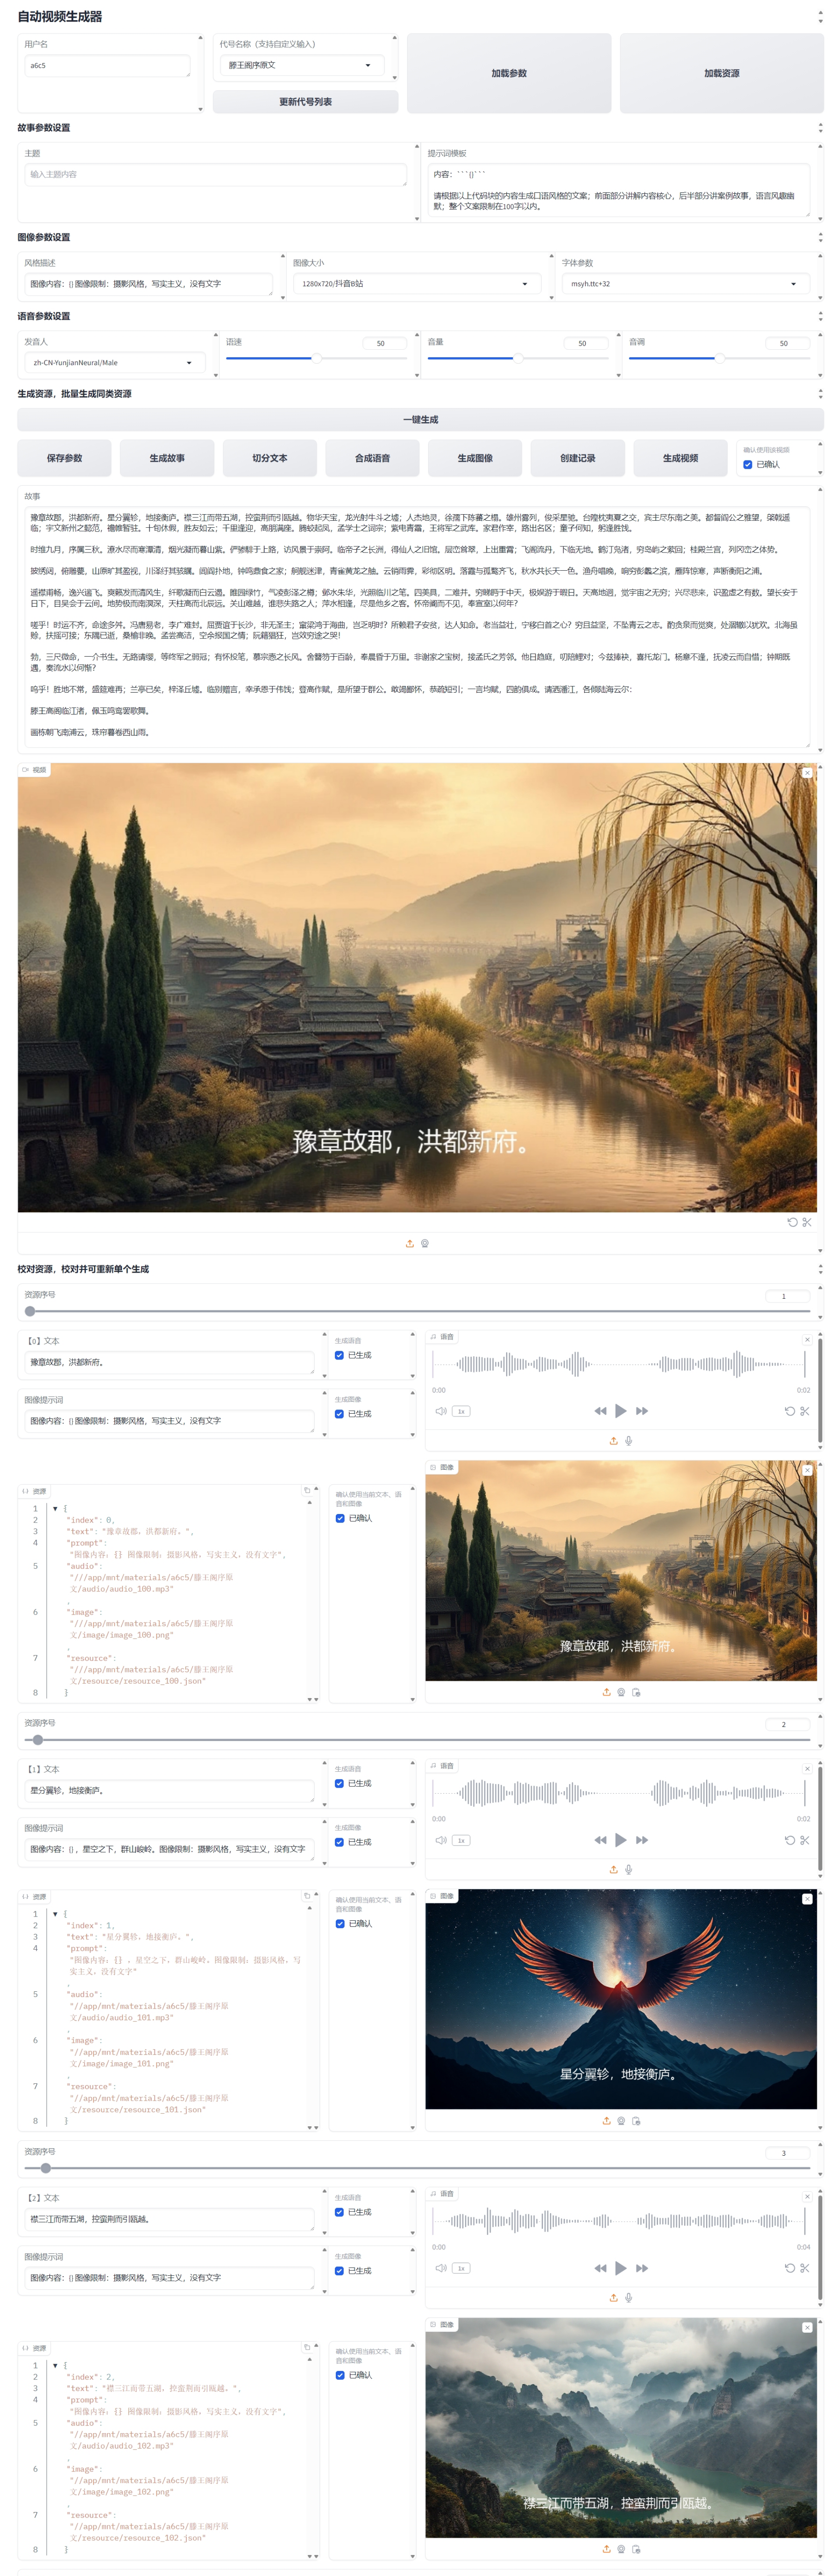The width and height of the screenshot is (835, 2576).
Task: Click the 保存参数 button
Action: click(65, 458)
